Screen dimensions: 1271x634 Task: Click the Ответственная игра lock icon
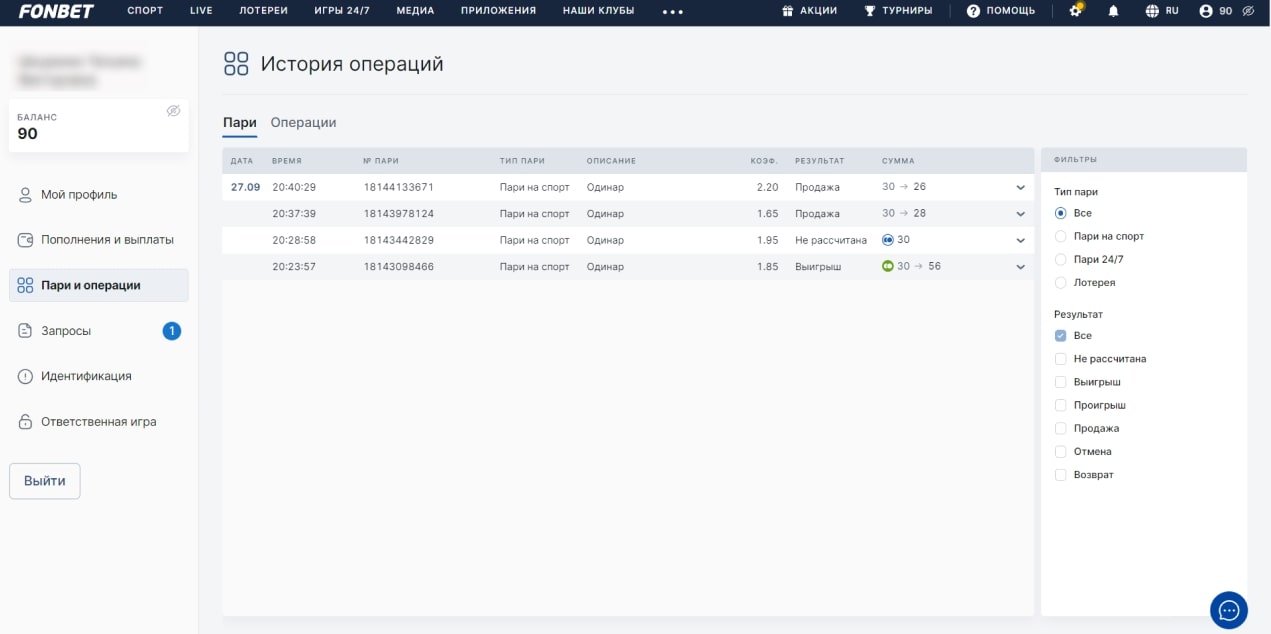click(x=26, y=422)
